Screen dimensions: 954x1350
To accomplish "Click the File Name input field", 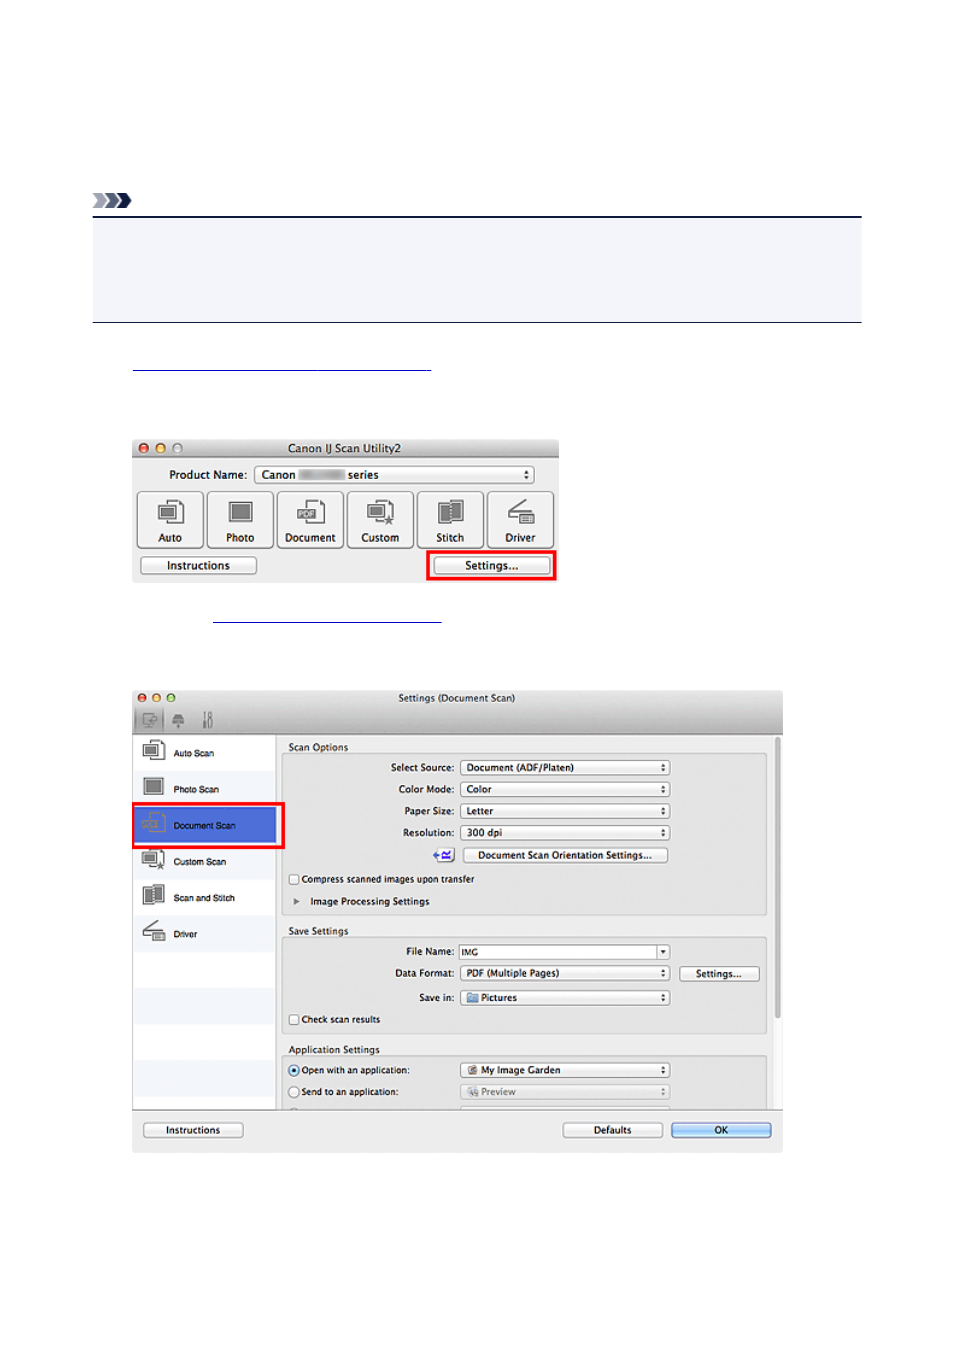I will [558, 952].
